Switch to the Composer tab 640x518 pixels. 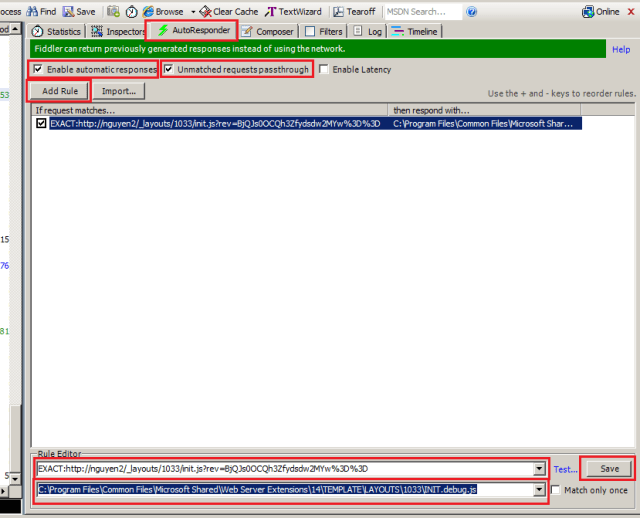click(x=267, y=32)
